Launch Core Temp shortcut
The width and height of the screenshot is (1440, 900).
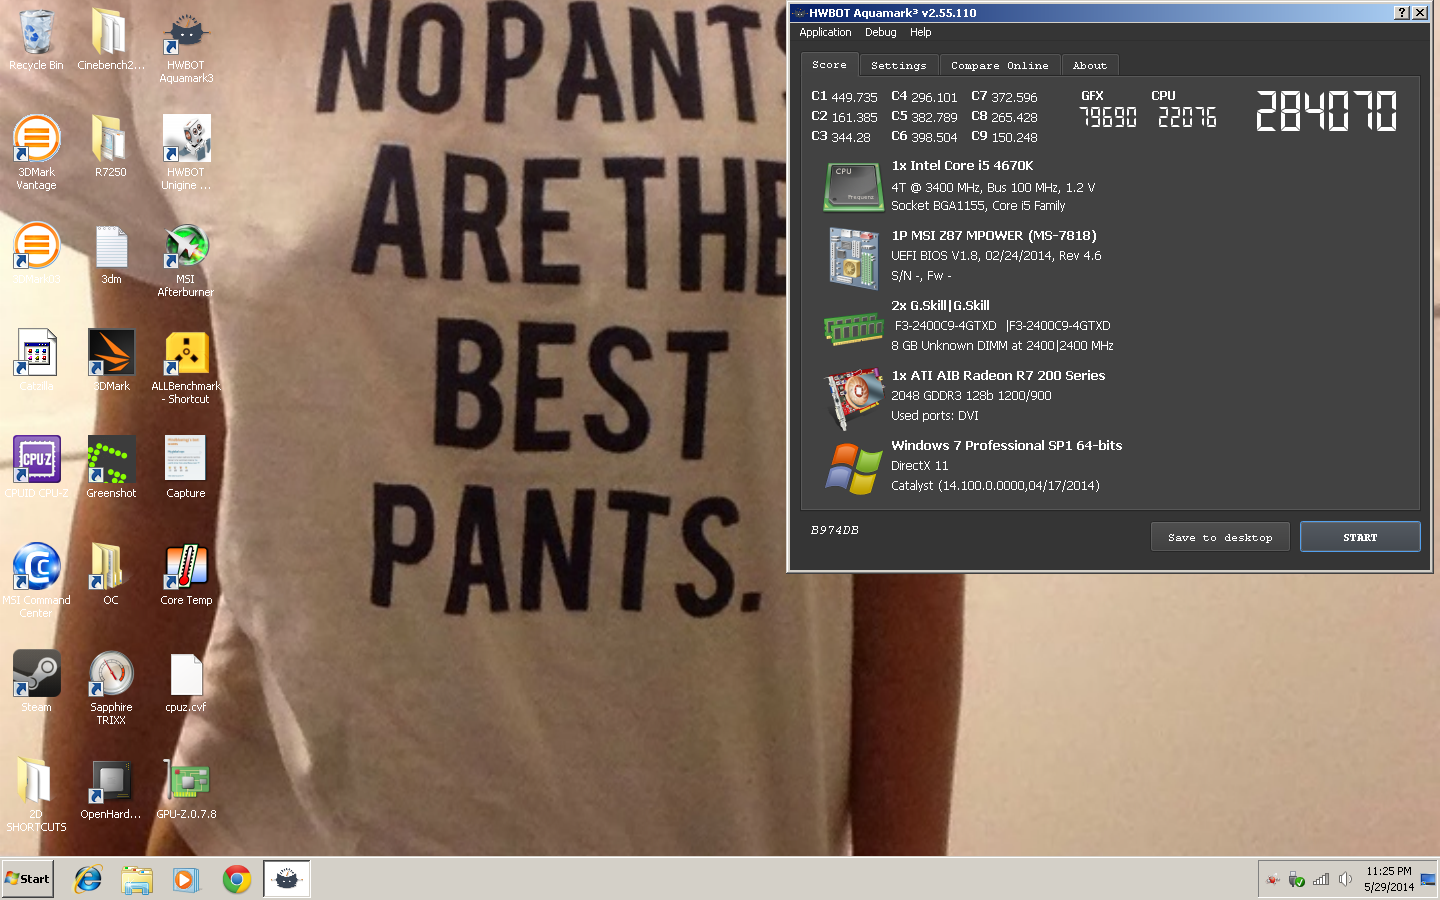(186, 575)
